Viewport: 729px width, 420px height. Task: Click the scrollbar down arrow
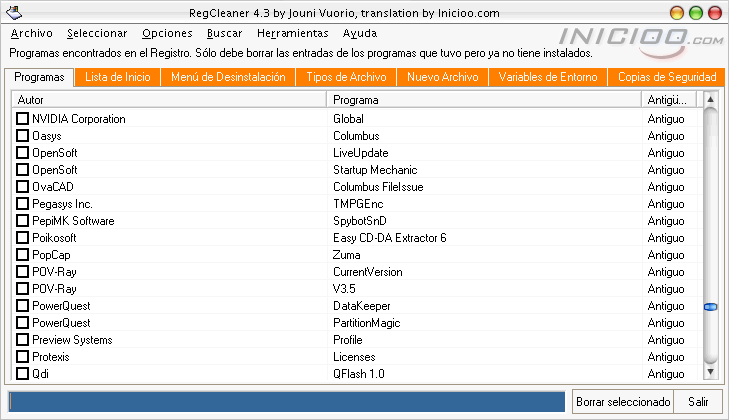click(710, 372)
